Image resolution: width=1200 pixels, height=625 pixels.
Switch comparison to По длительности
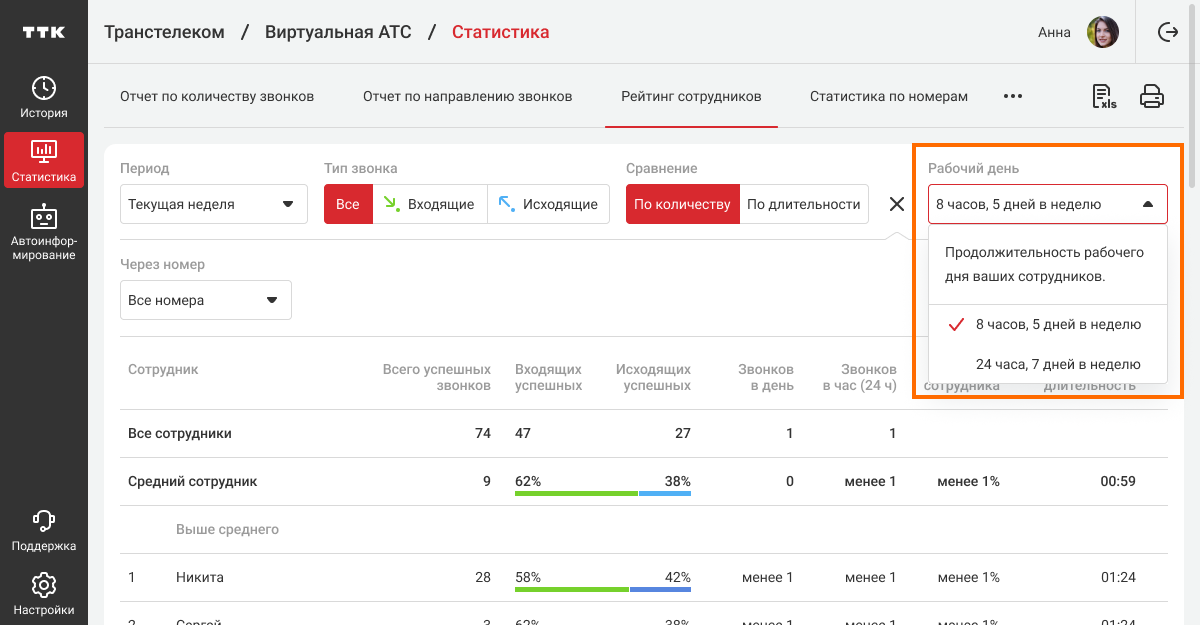[x=803, y=204]
